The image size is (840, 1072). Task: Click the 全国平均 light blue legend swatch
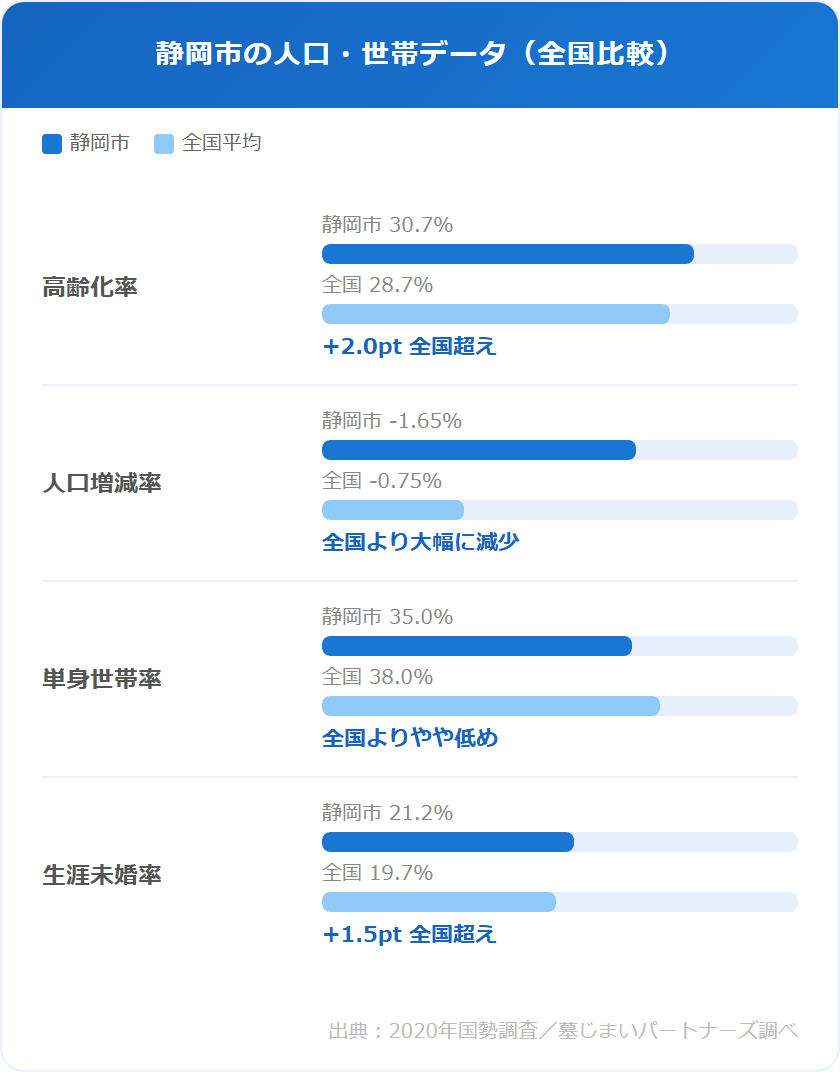tap(164, 144)
